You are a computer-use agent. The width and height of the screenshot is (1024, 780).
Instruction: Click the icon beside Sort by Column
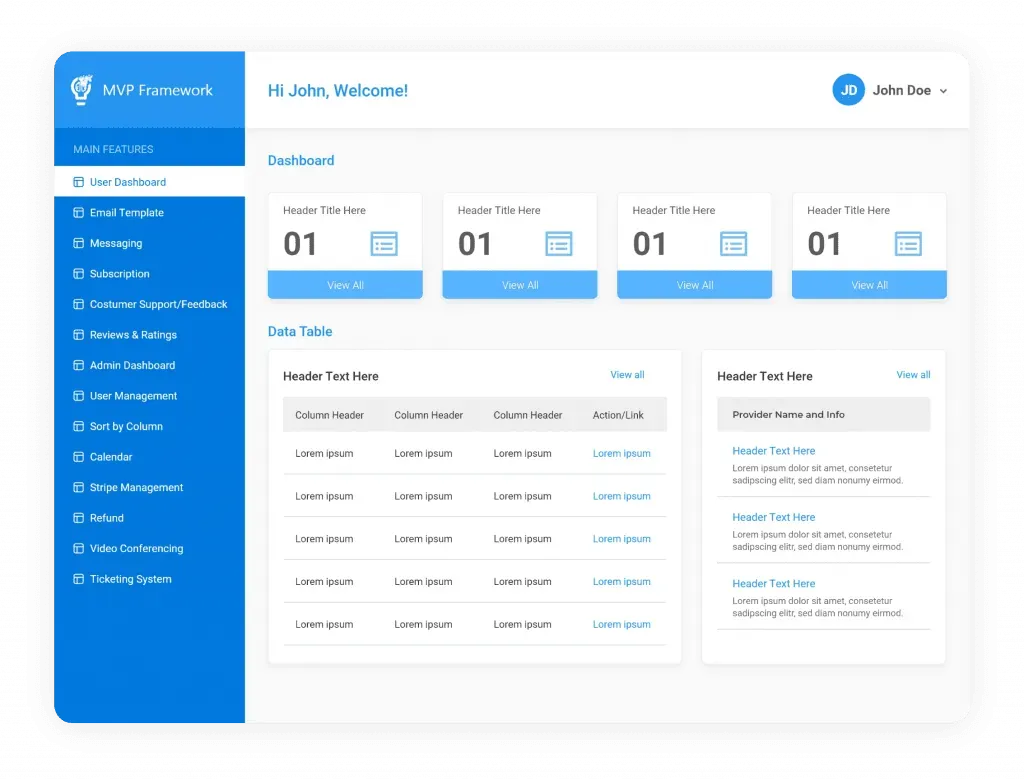click(x=78, y=426)
